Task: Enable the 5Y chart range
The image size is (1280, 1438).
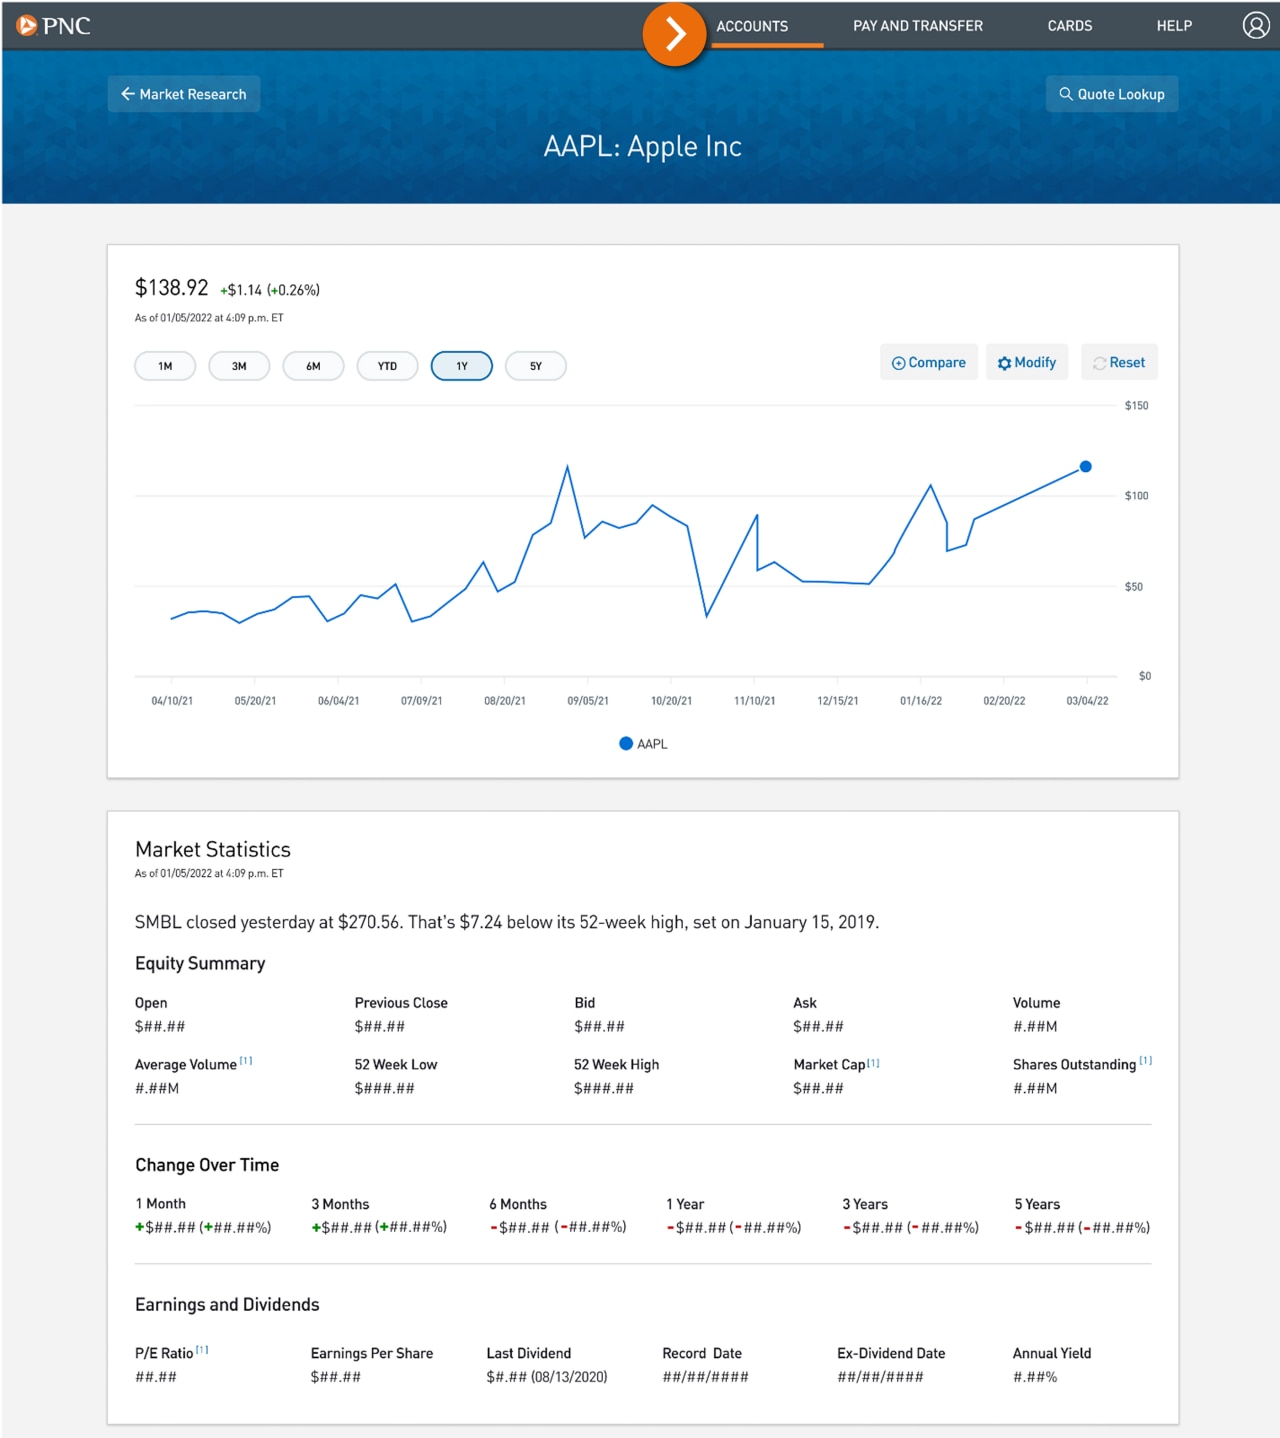Action: [x=535, y=366]
